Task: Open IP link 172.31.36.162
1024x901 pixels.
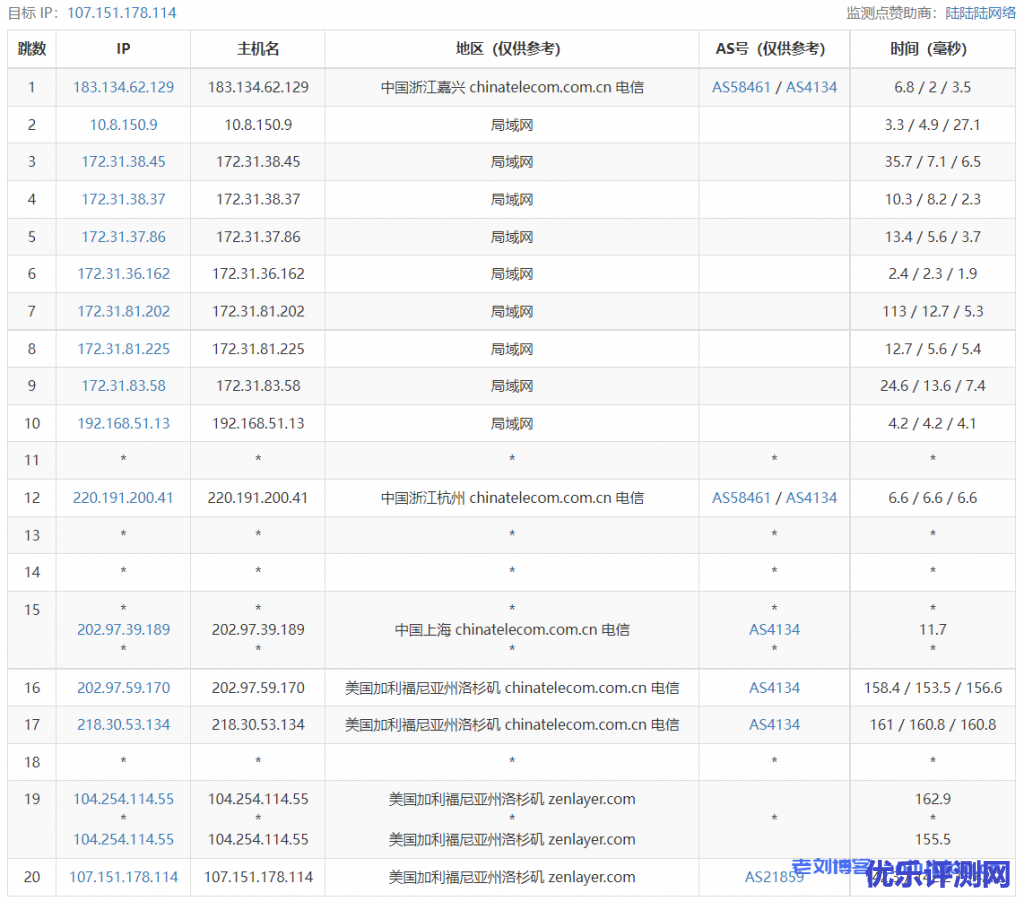Action: 123,273
